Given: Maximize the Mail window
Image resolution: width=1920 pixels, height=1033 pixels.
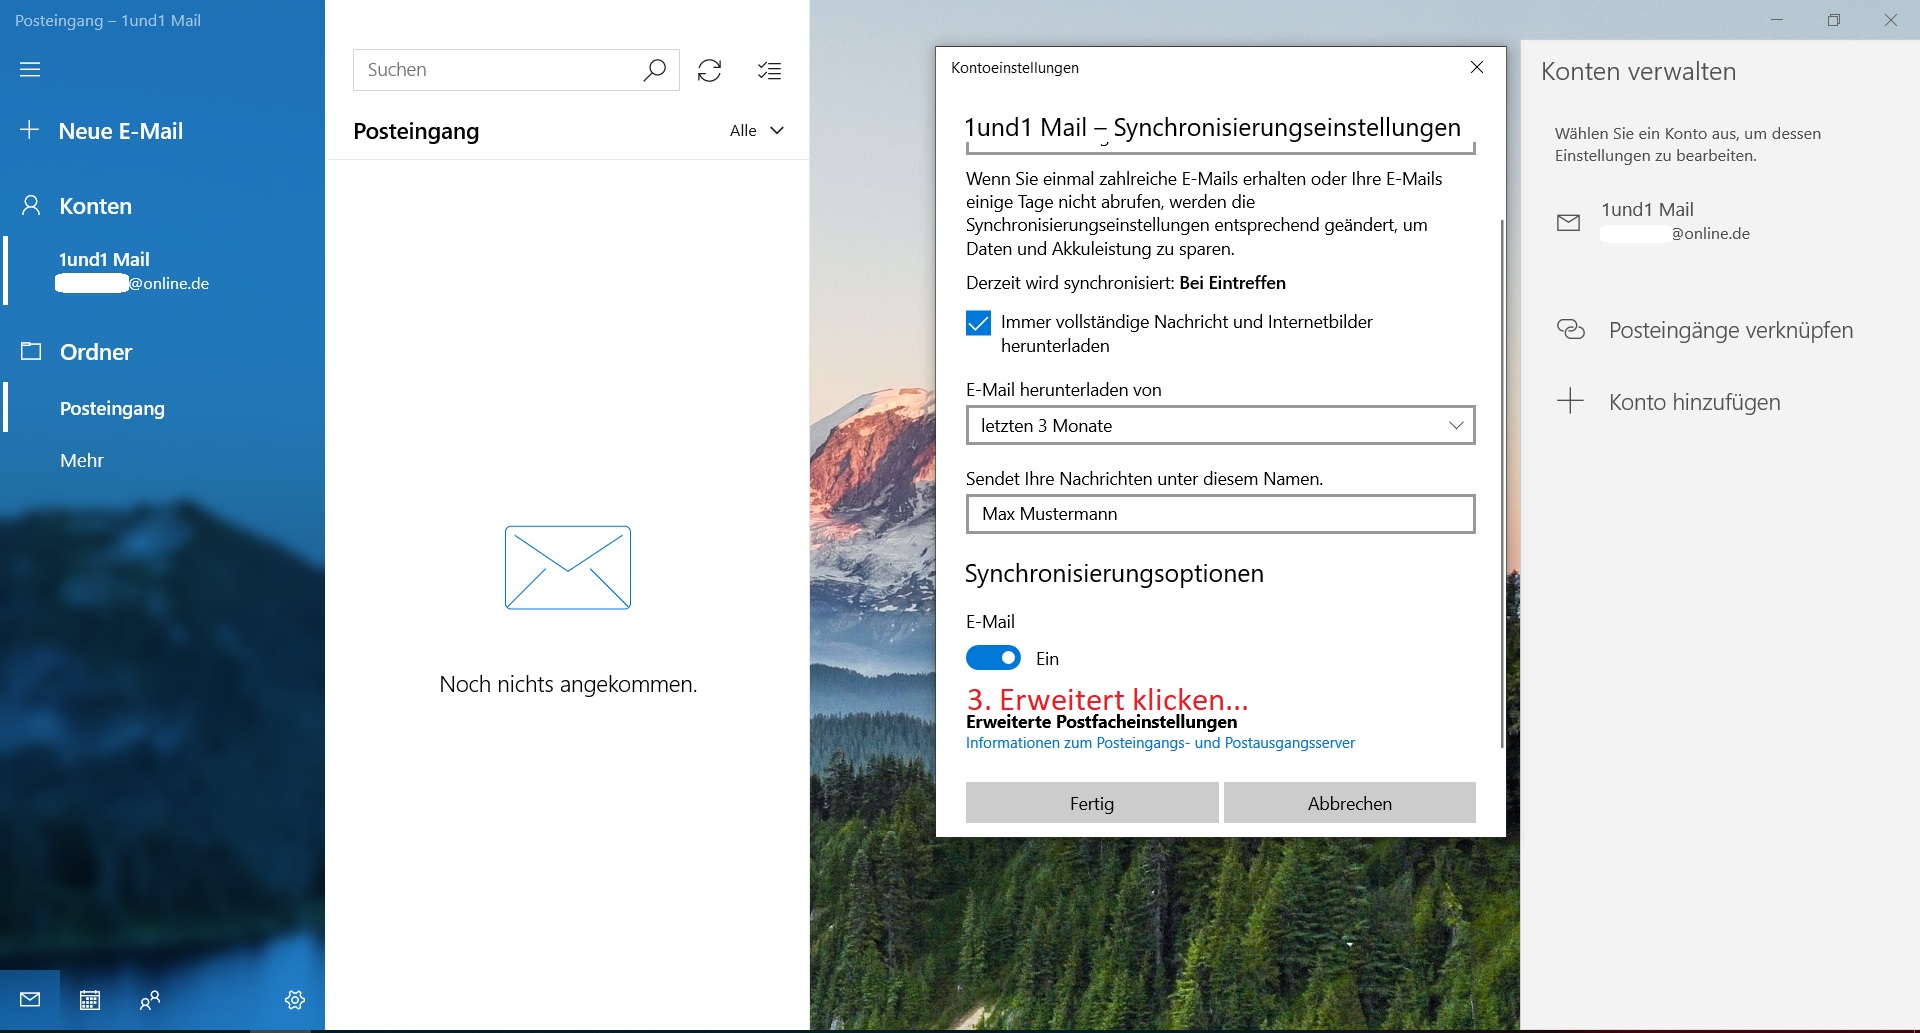Looking at the screenshot, I should click(1834, 20).
